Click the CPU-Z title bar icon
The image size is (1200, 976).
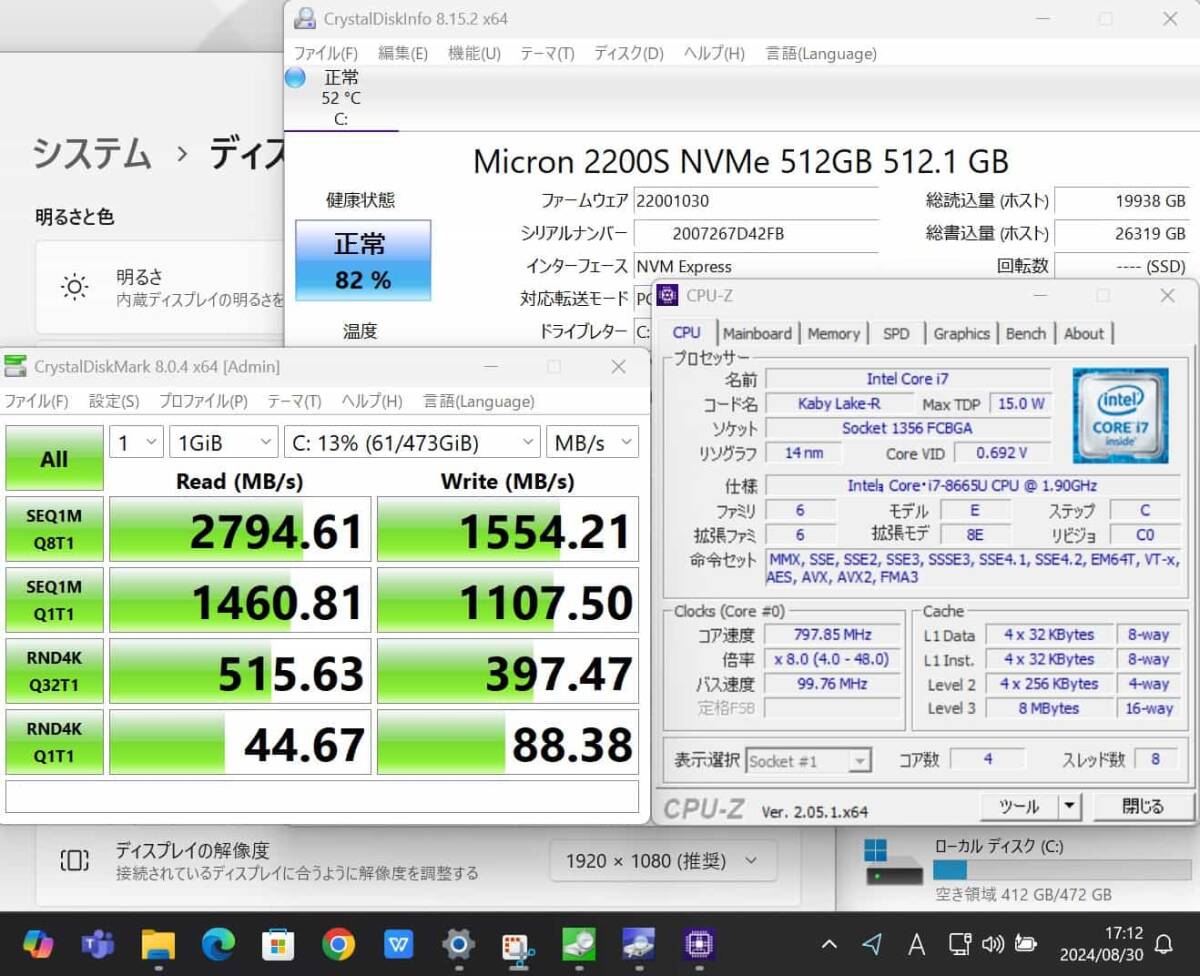[669, 295]
